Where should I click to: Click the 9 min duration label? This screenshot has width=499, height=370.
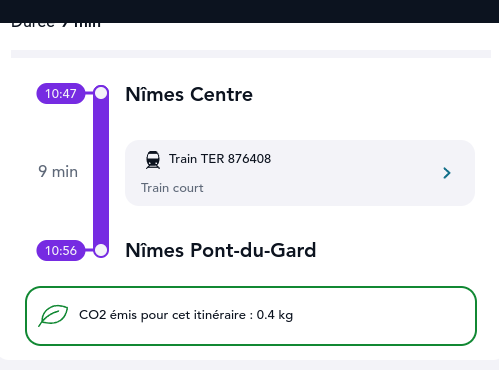pyautogui.click(x=58, y=172)
